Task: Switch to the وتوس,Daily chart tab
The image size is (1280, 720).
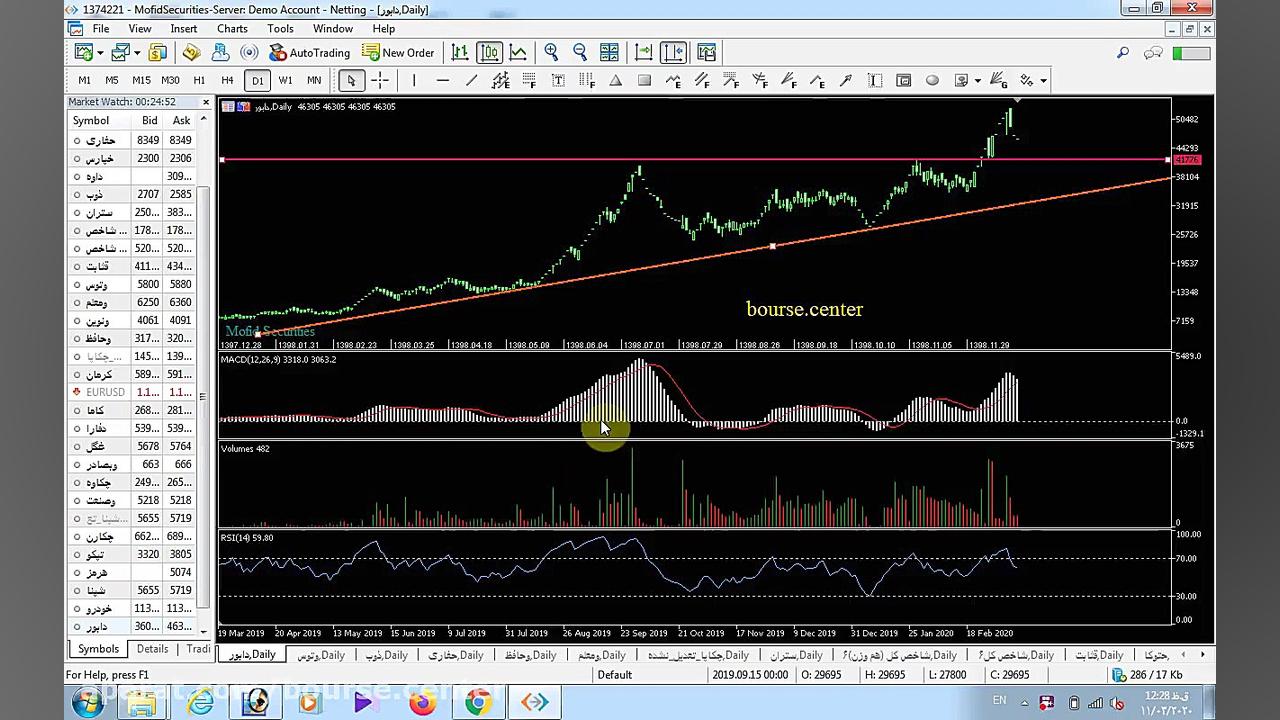Action: click(x=320, y=655)
